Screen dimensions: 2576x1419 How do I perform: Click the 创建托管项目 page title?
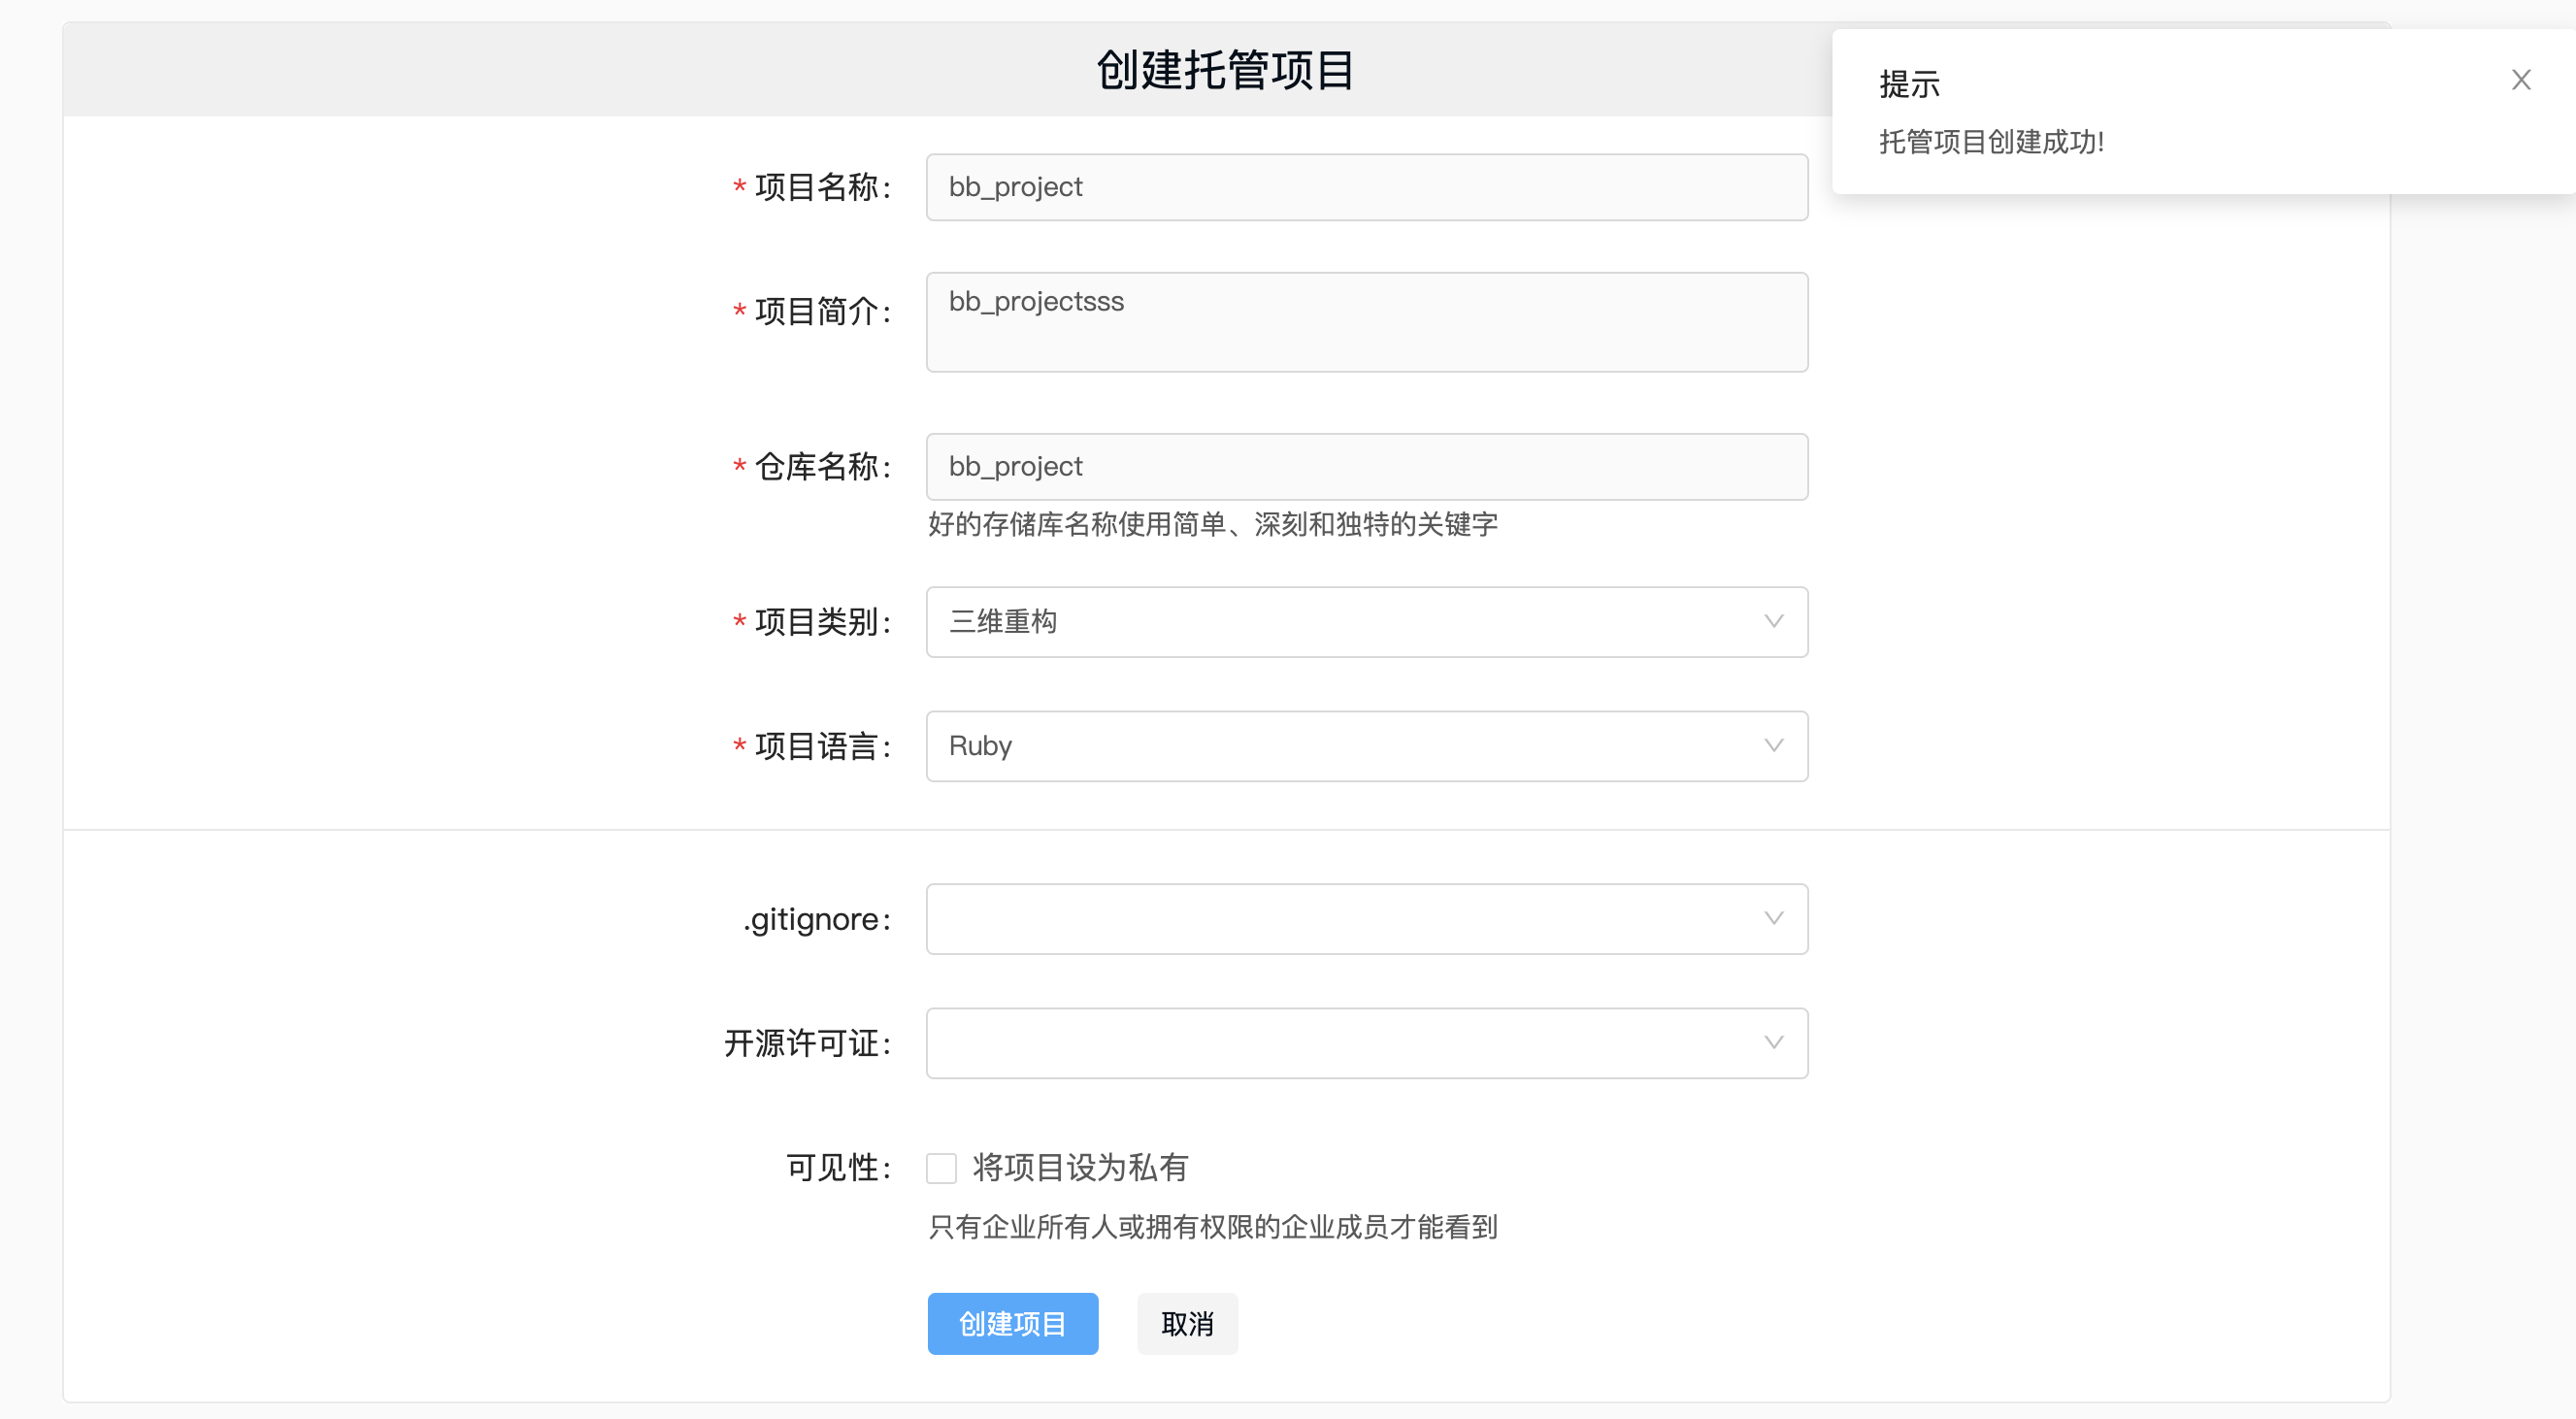pos(1225,70)
